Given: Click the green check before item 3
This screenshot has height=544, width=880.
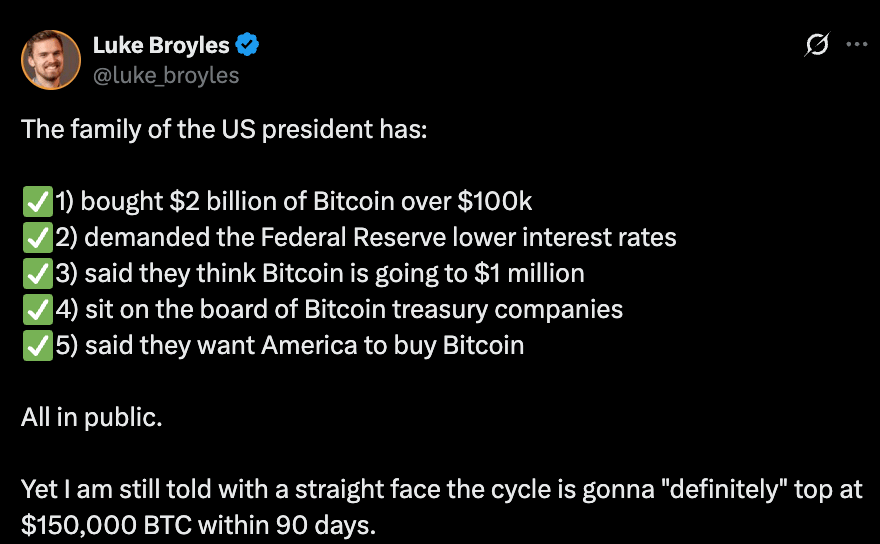Looking at the screenshot, I should click(37, 274).
